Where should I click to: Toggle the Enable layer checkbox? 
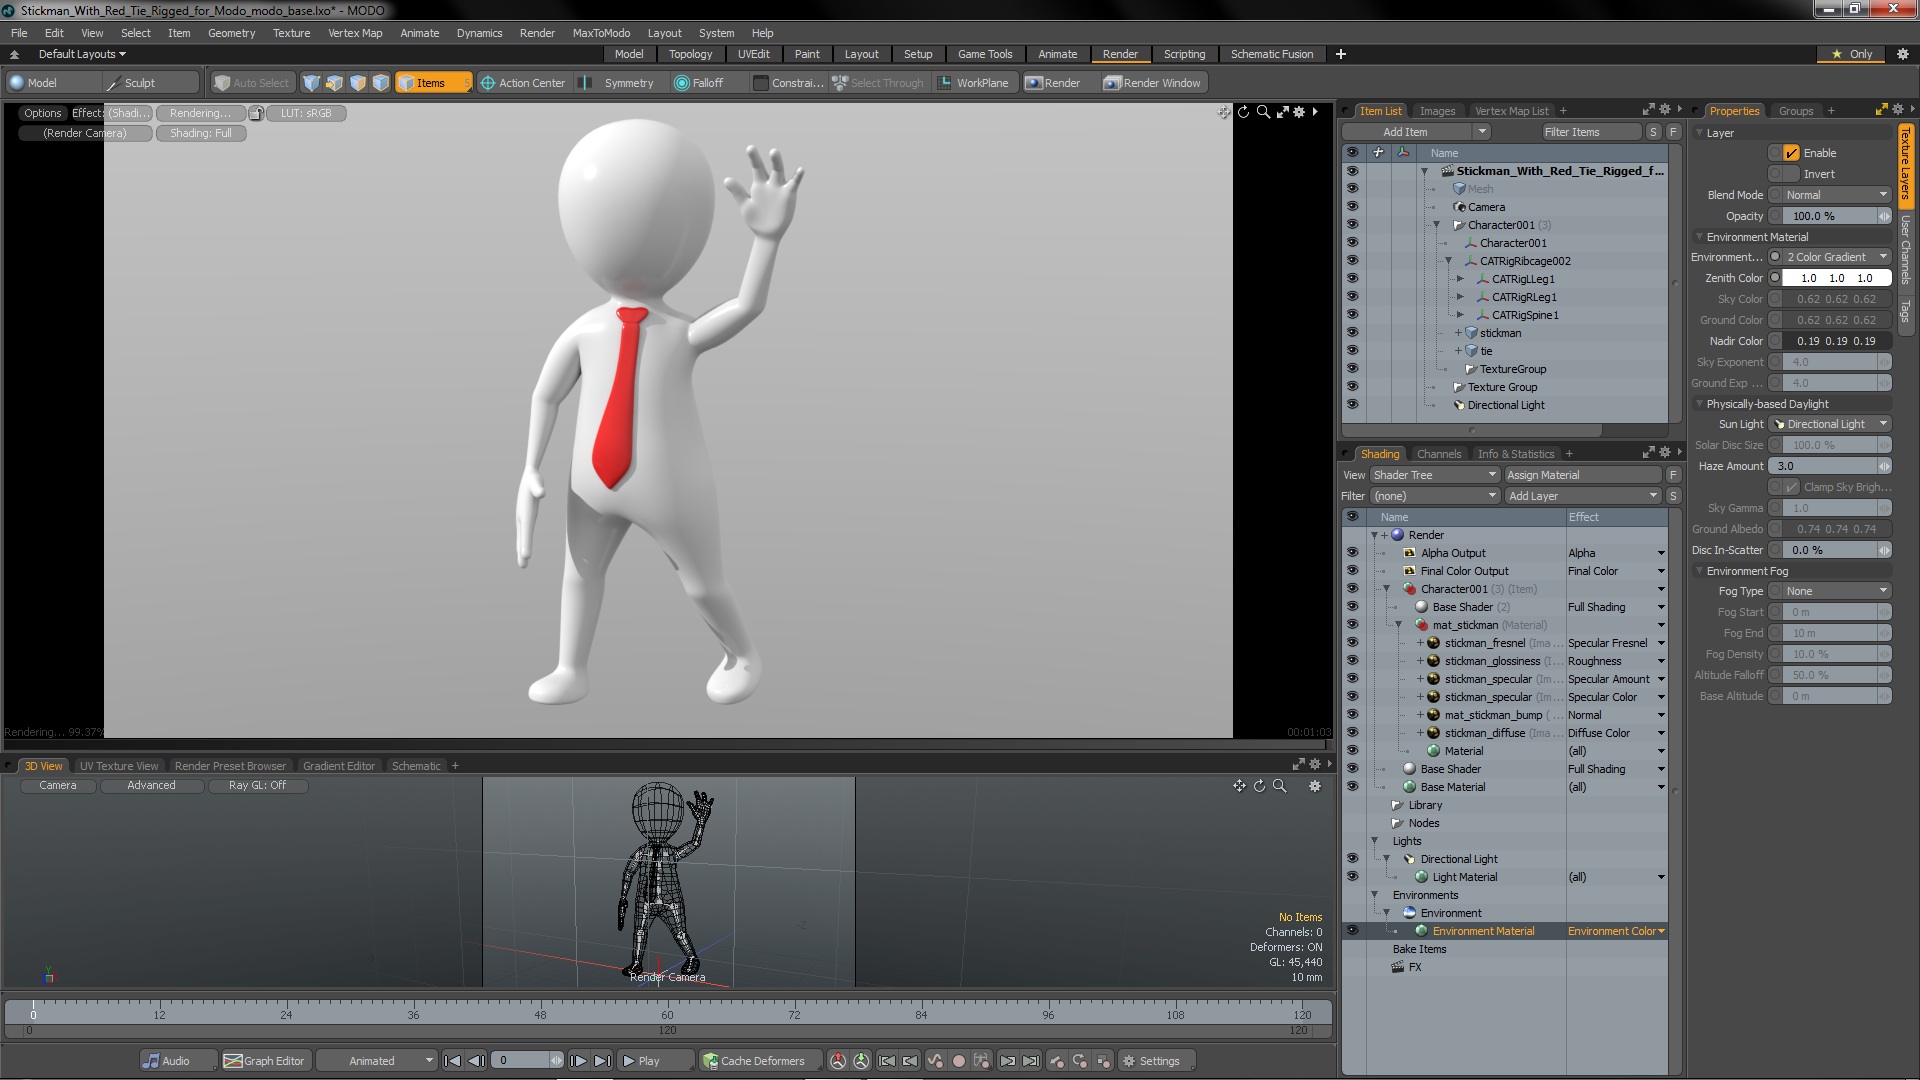[1791, 153]
